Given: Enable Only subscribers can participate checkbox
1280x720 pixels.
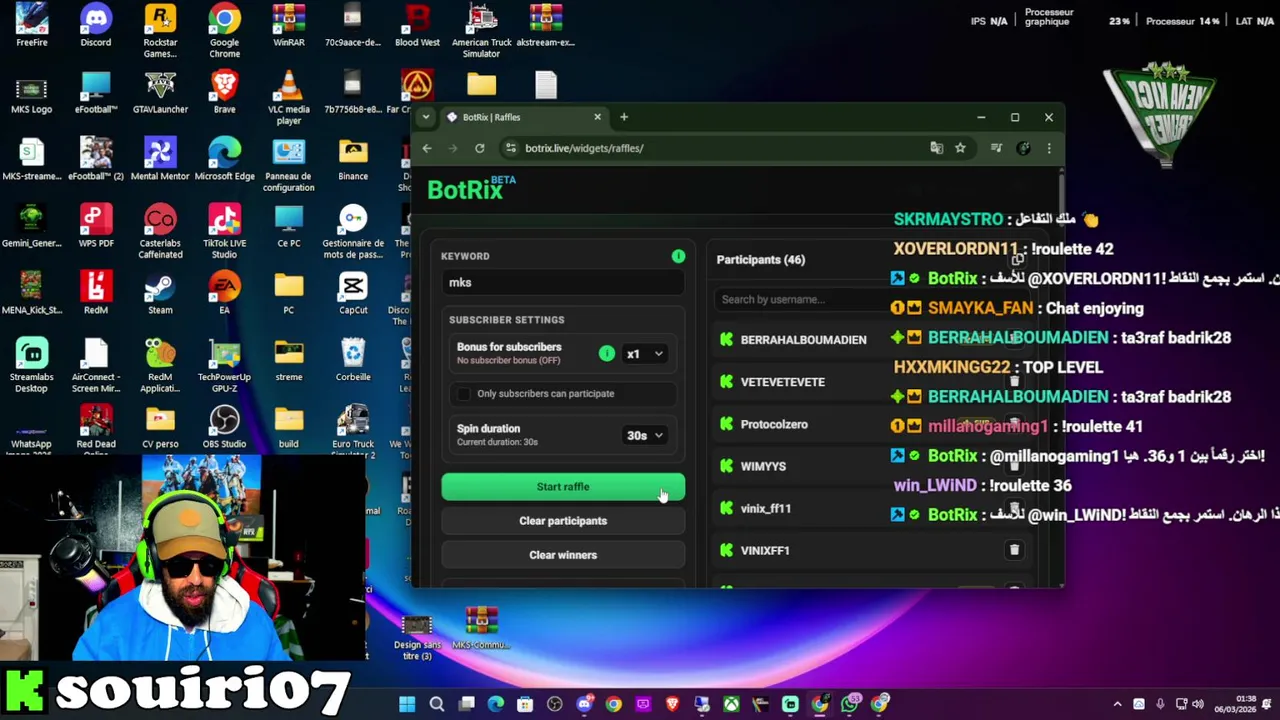Looking at the screenshot, I should tap(463, 394).
